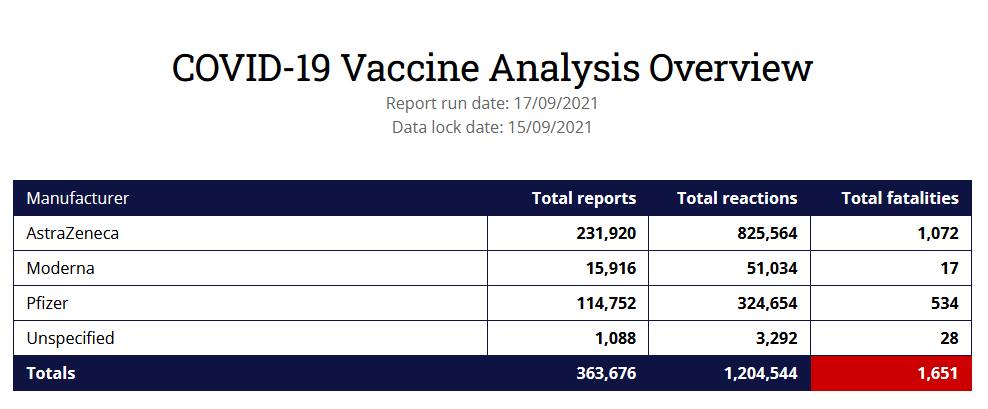Click the COVID-19 Vaccine Analysis Overview title
Screen dimensions: 988x409
tap(493, 67)
